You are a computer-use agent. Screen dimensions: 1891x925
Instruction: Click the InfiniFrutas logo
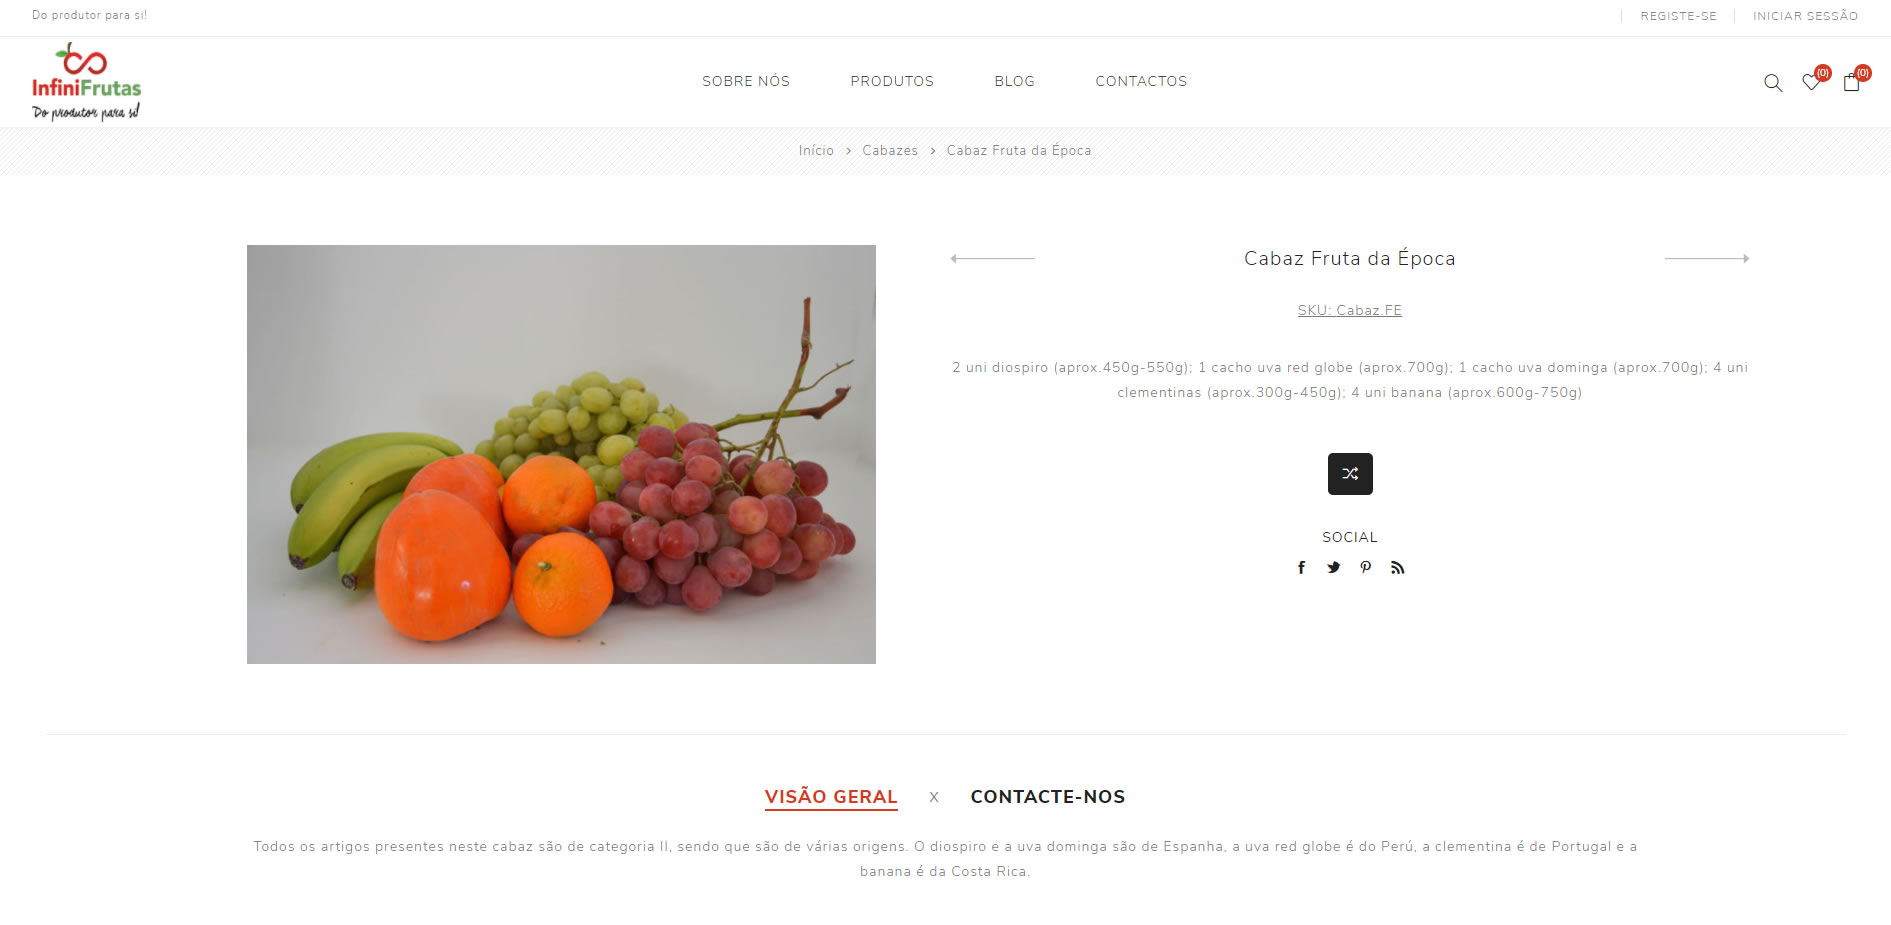[x=86, y=82]
